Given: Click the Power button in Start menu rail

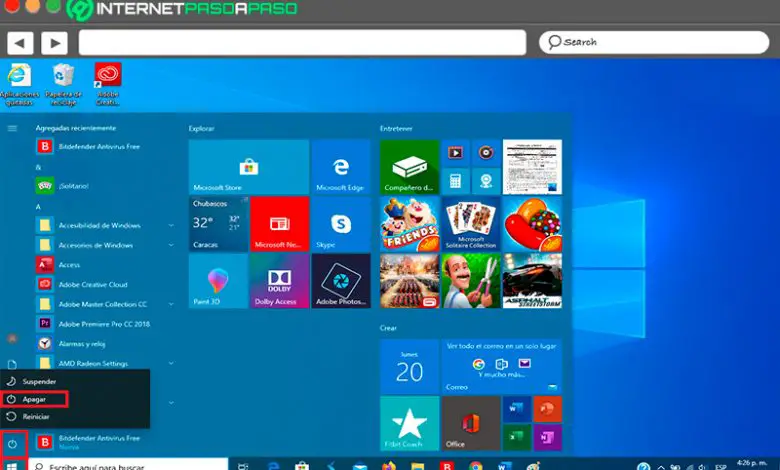Looking at the screenshot, I should [x=13, y=444].
